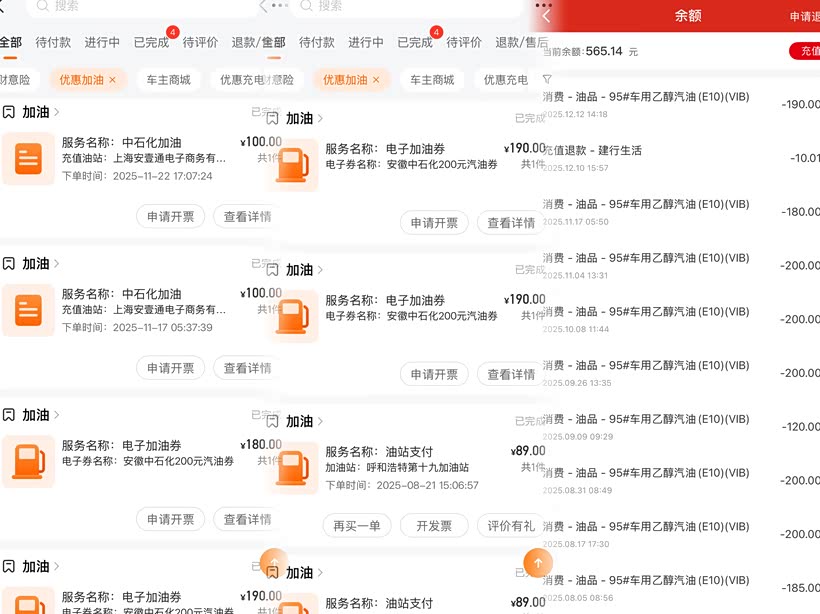
Task: Click × on 优惠加油 chip above 中石化加油 orders
Action: click(x=112, y=79)
